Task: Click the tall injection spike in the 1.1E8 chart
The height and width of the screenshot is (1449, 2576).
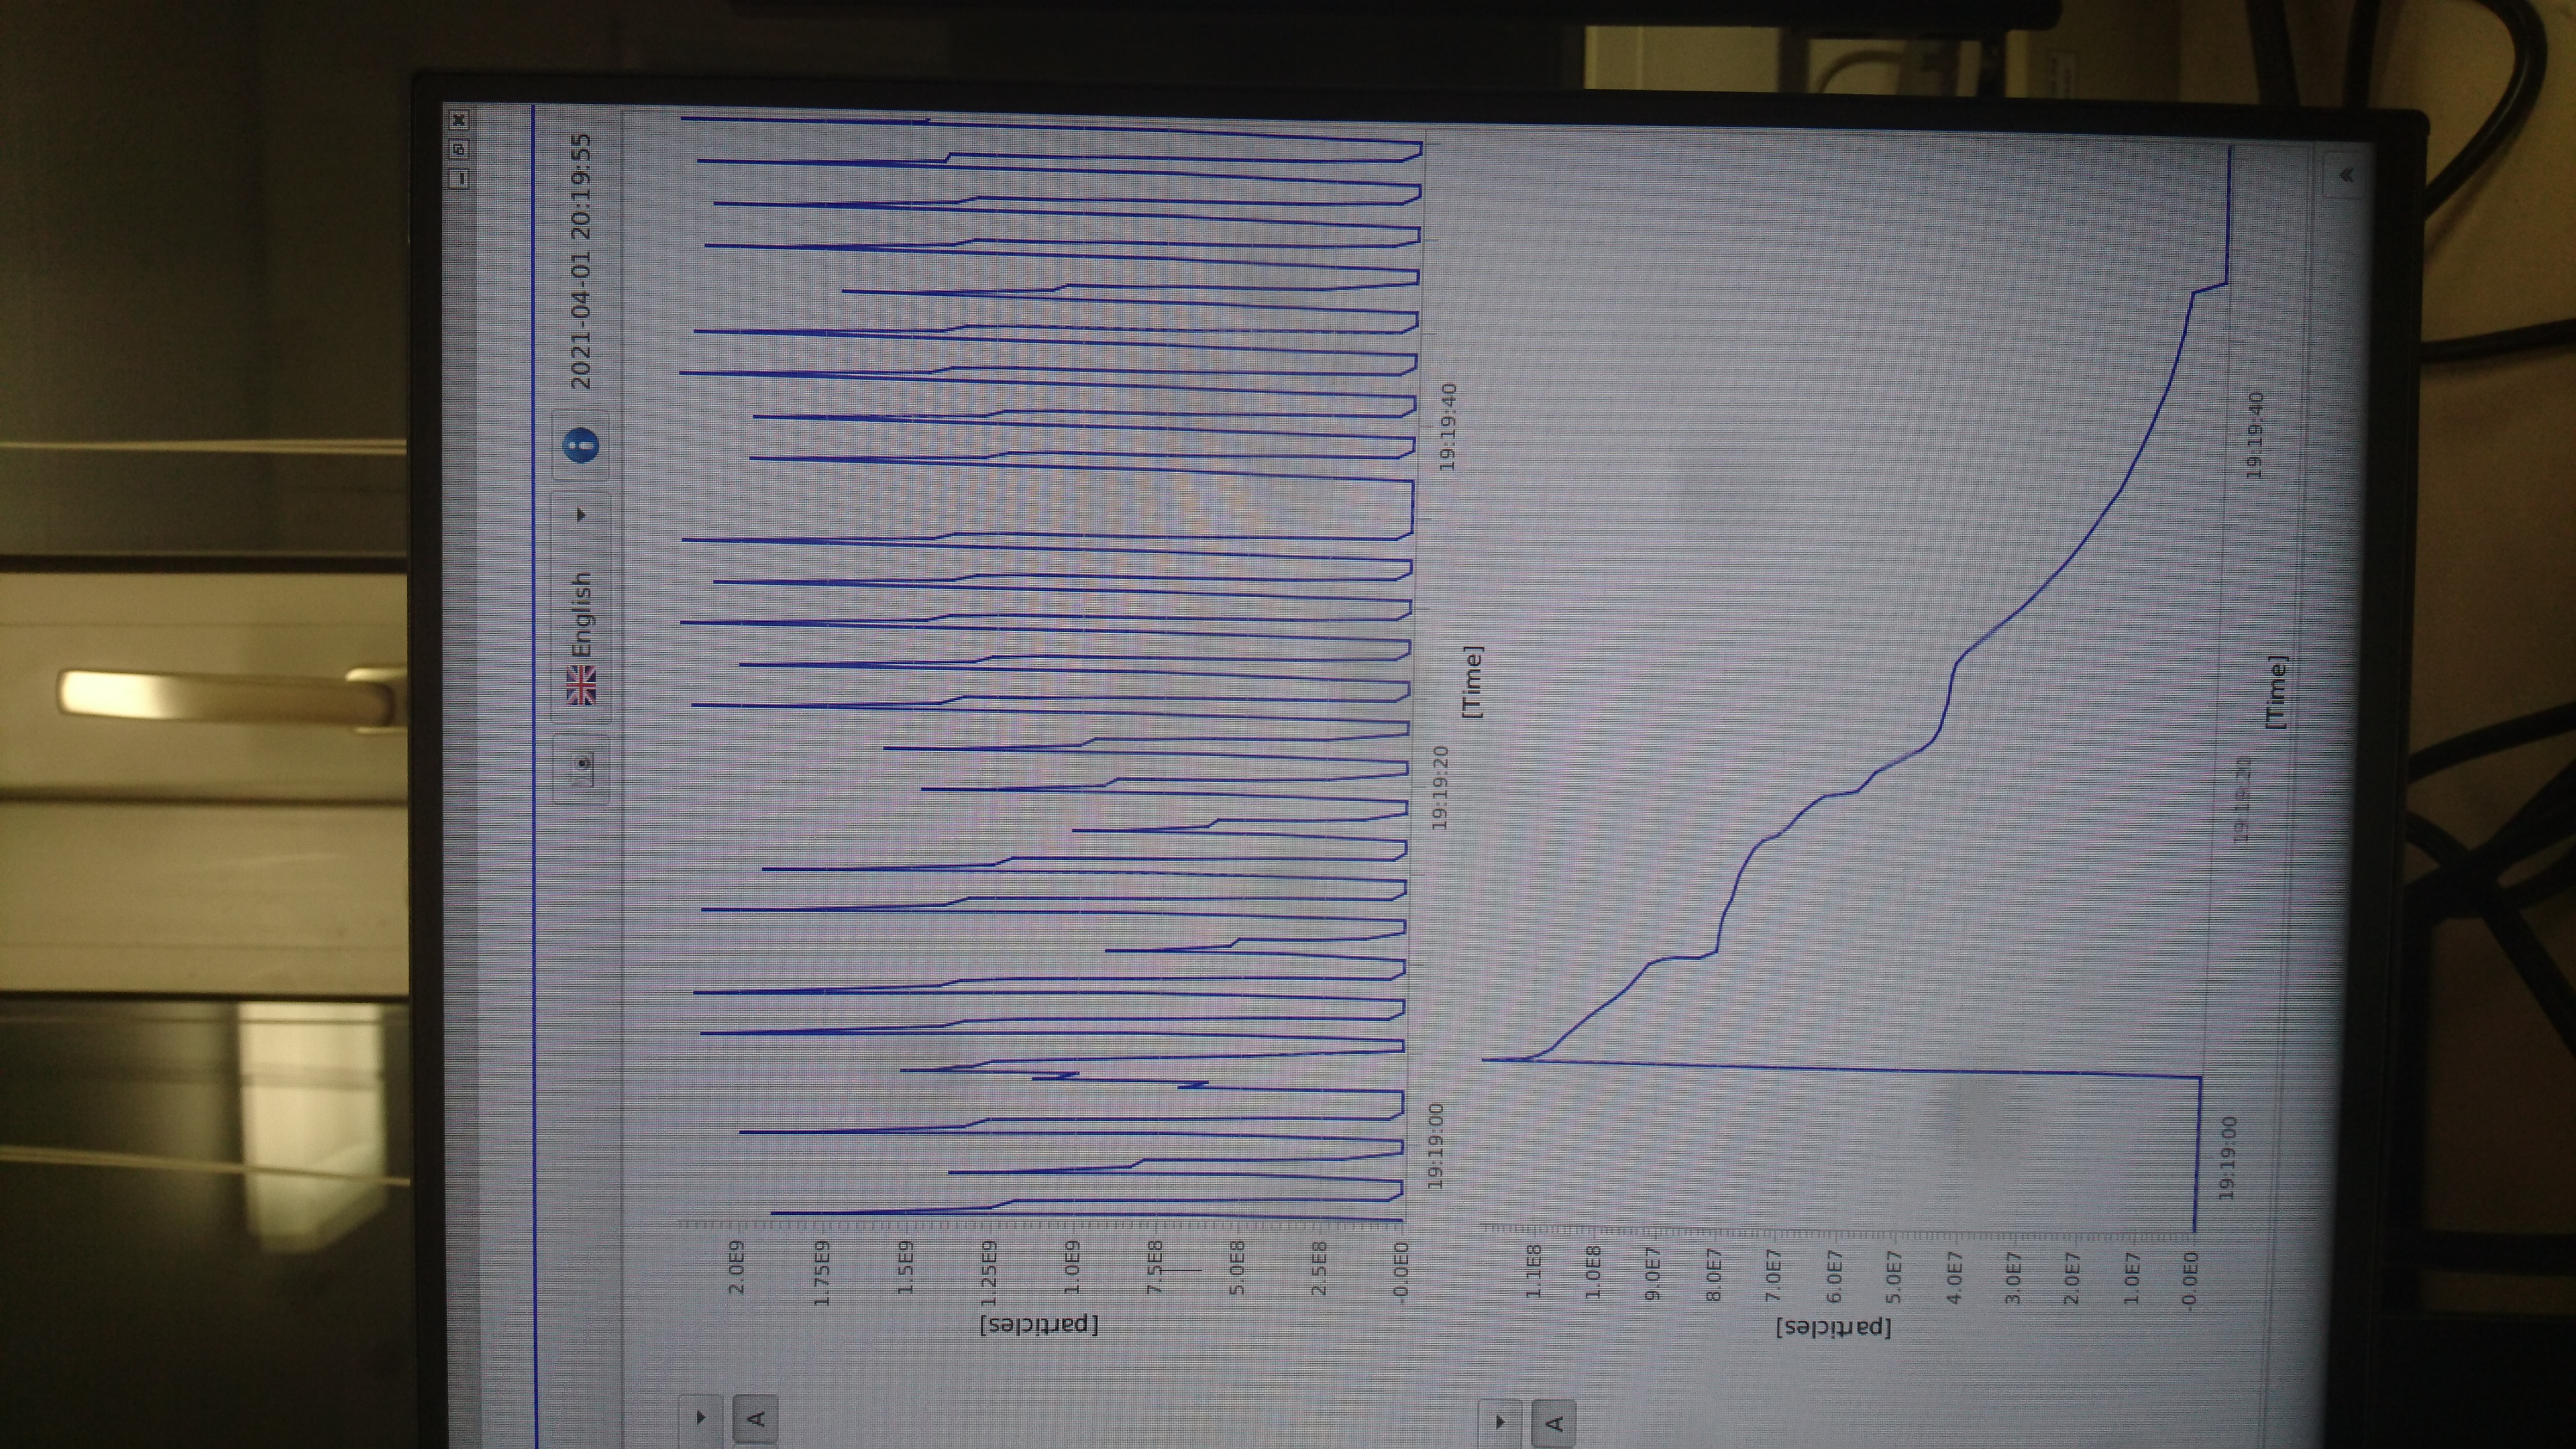Action: tap(1840, 1068)
